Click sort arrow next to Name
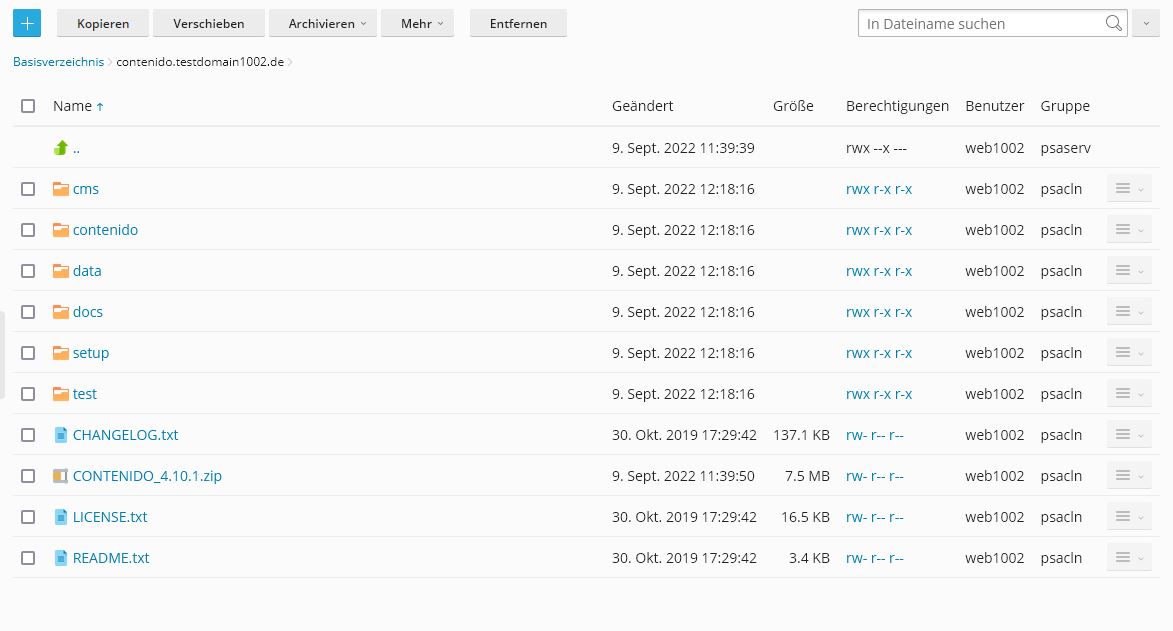 coord(99,107)
